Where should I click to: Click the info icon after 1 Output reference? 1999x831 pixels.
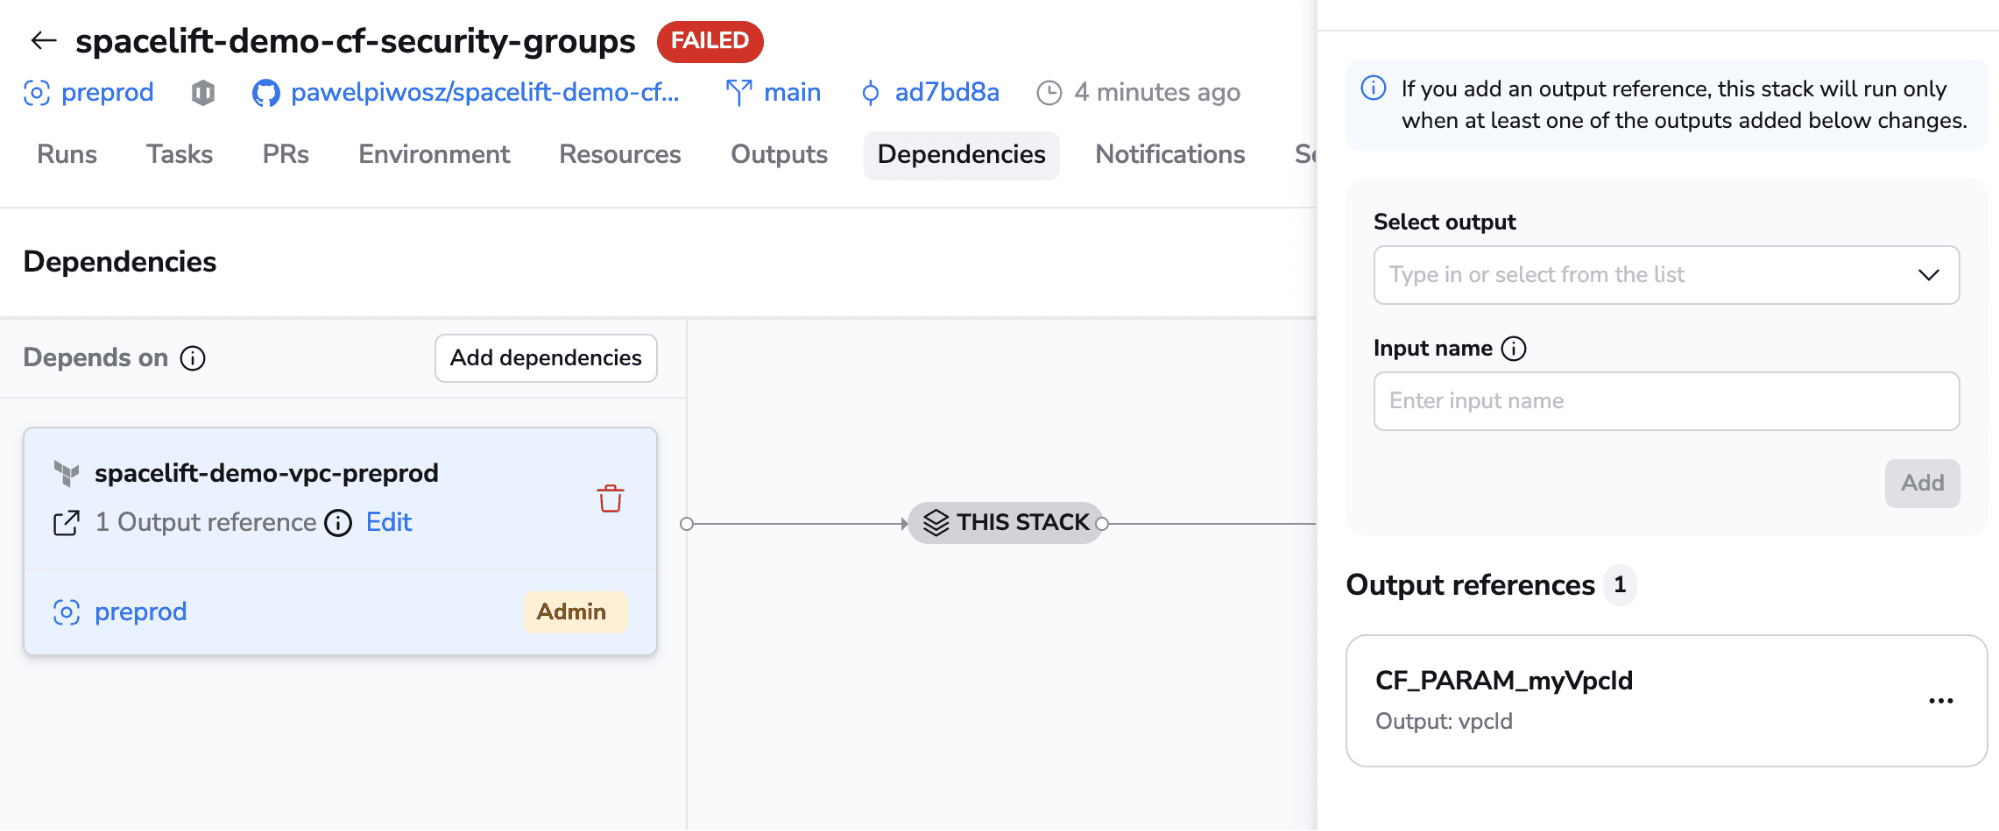click(338, 523)
